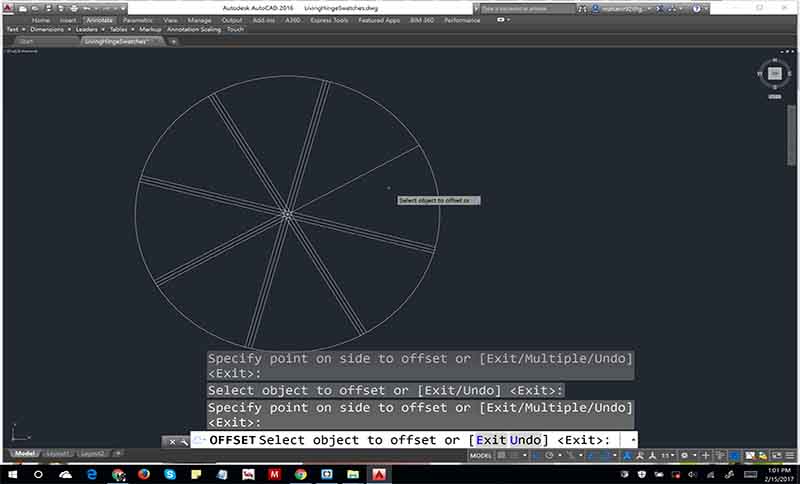Click the command line customize wrench icon
The height and width of the screenshot is (484, 800).
(184, 442)
